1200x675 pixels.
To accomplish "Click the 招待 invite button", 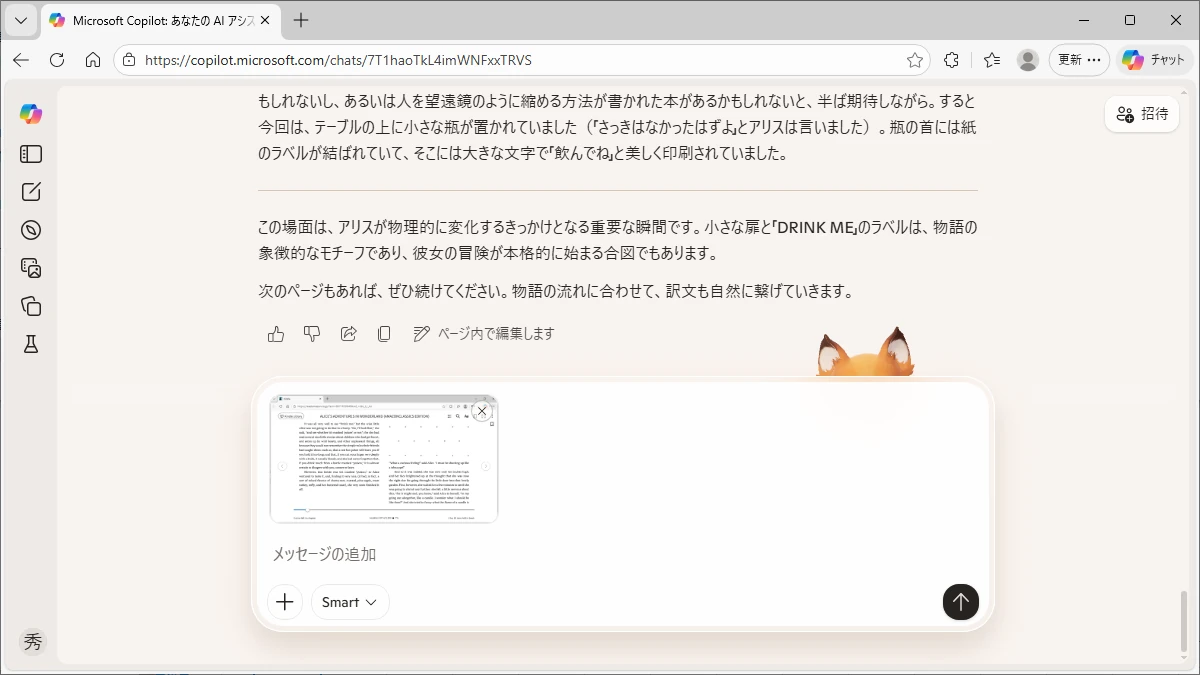I will coord(1142,114).
